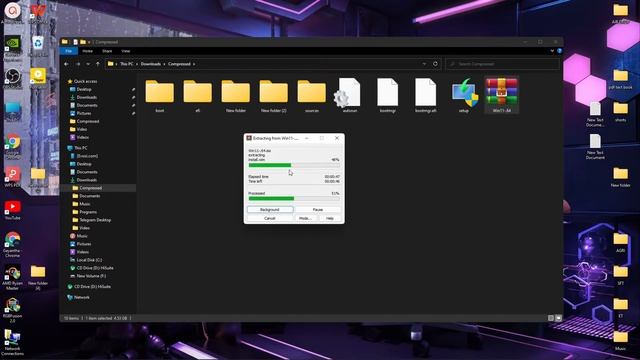The width and height of the screenshot is (640, 360).
Task: Pause the WinRAR extraction
Action: tap(318, 209)
